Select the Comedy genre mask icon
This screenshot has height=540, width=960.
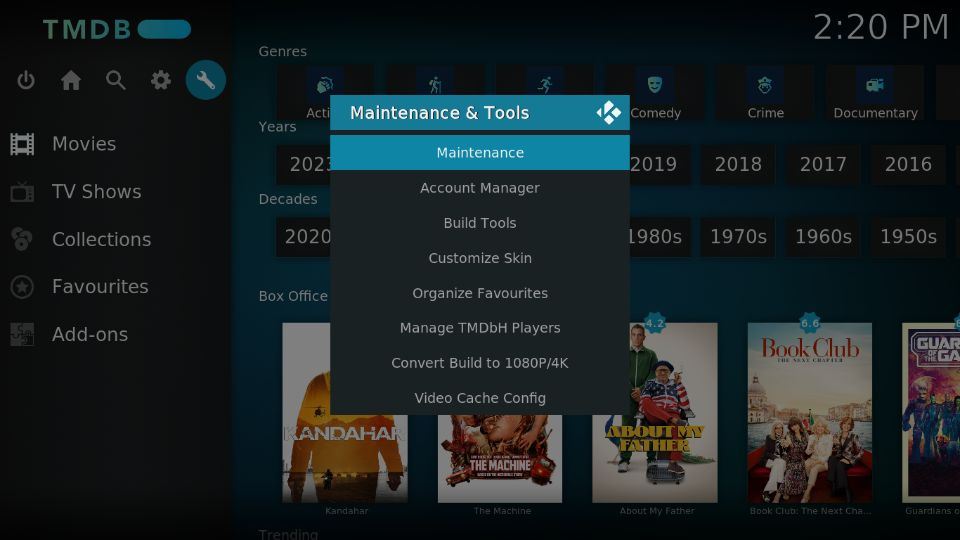coord(654,84)
